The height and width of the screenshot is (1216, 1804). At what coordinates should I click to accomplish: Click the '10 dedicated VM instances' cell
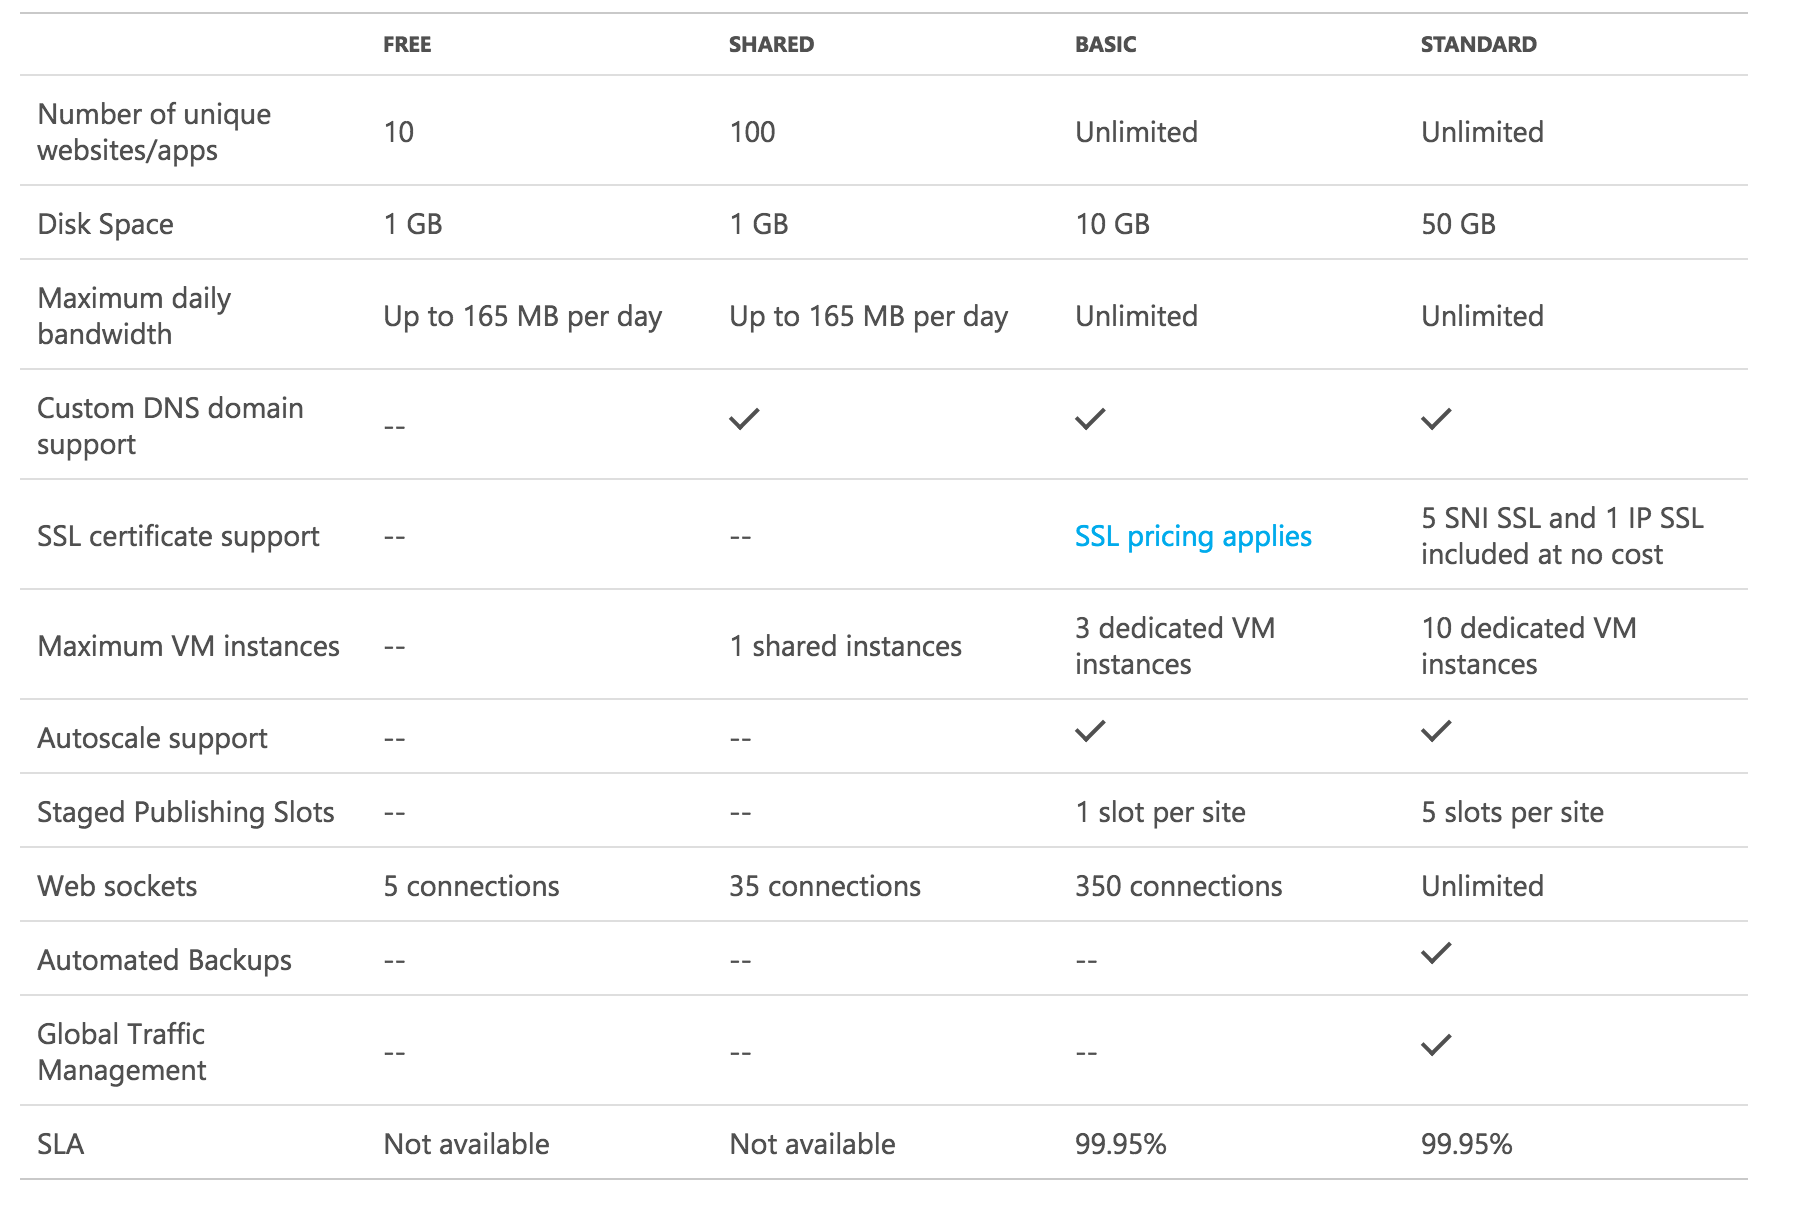point(1528,646)
